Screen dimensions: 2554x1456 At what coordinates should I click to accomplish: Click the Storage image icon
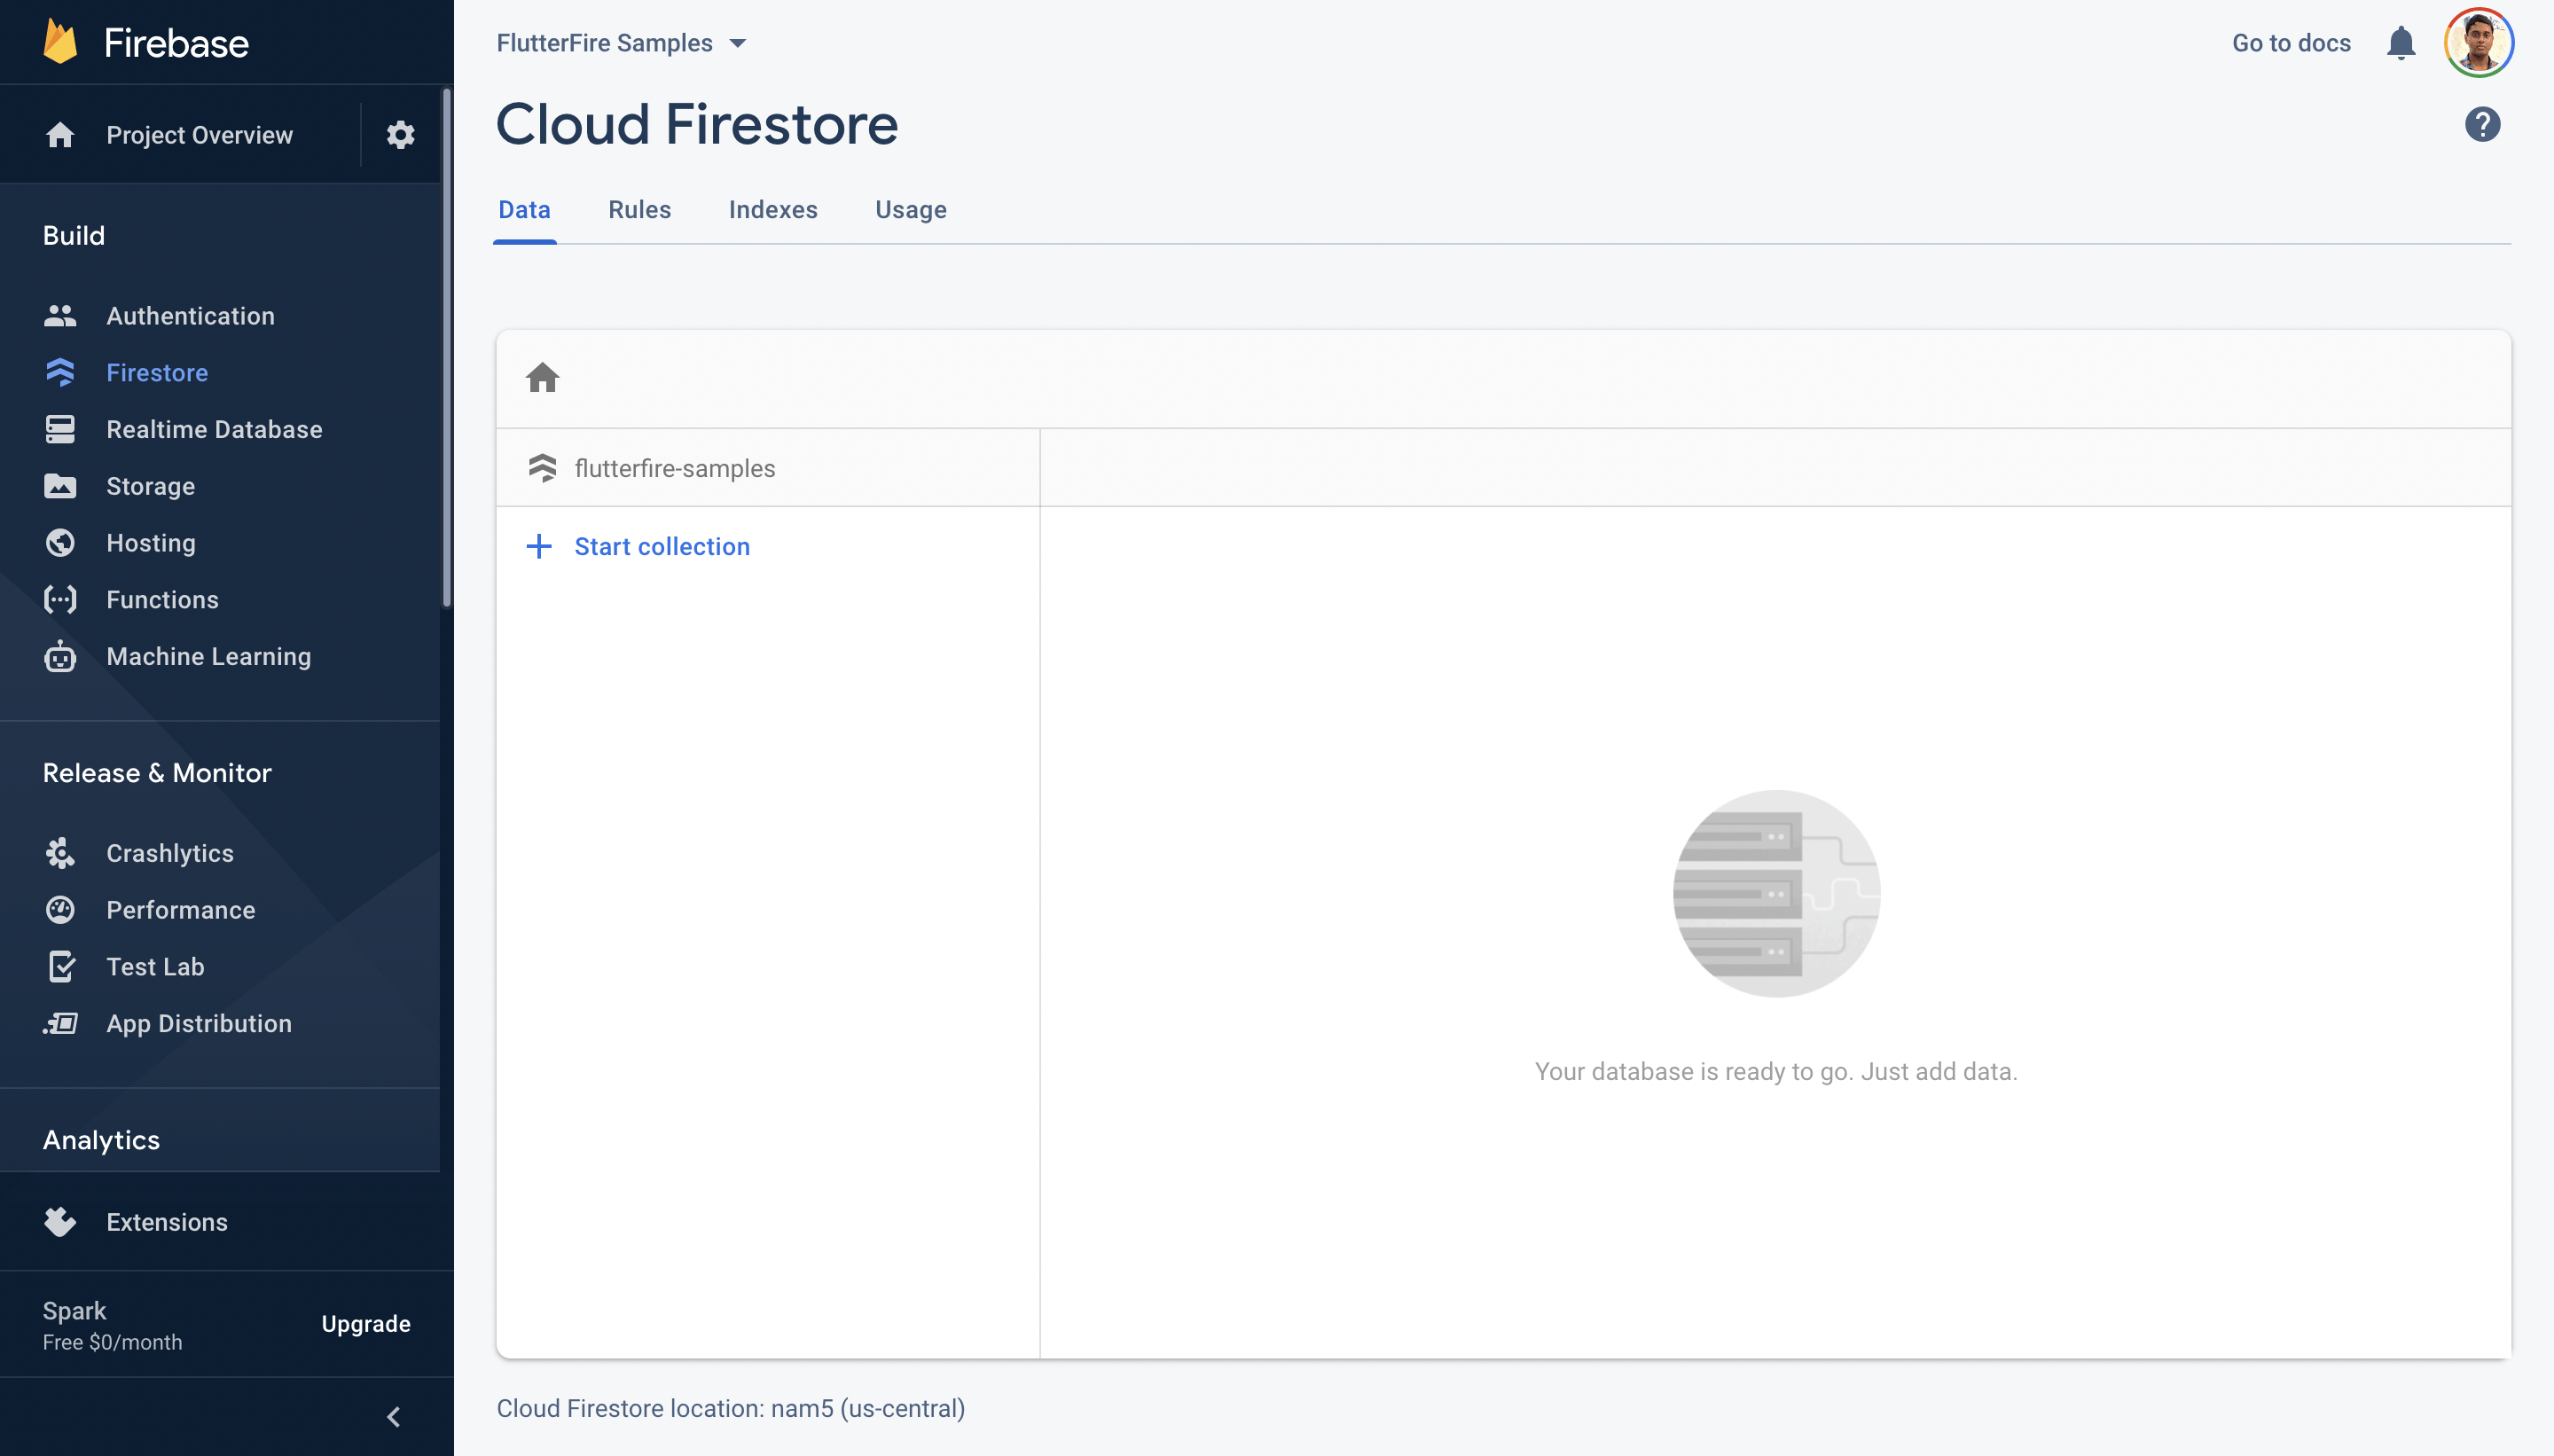[x=60, y=486]
